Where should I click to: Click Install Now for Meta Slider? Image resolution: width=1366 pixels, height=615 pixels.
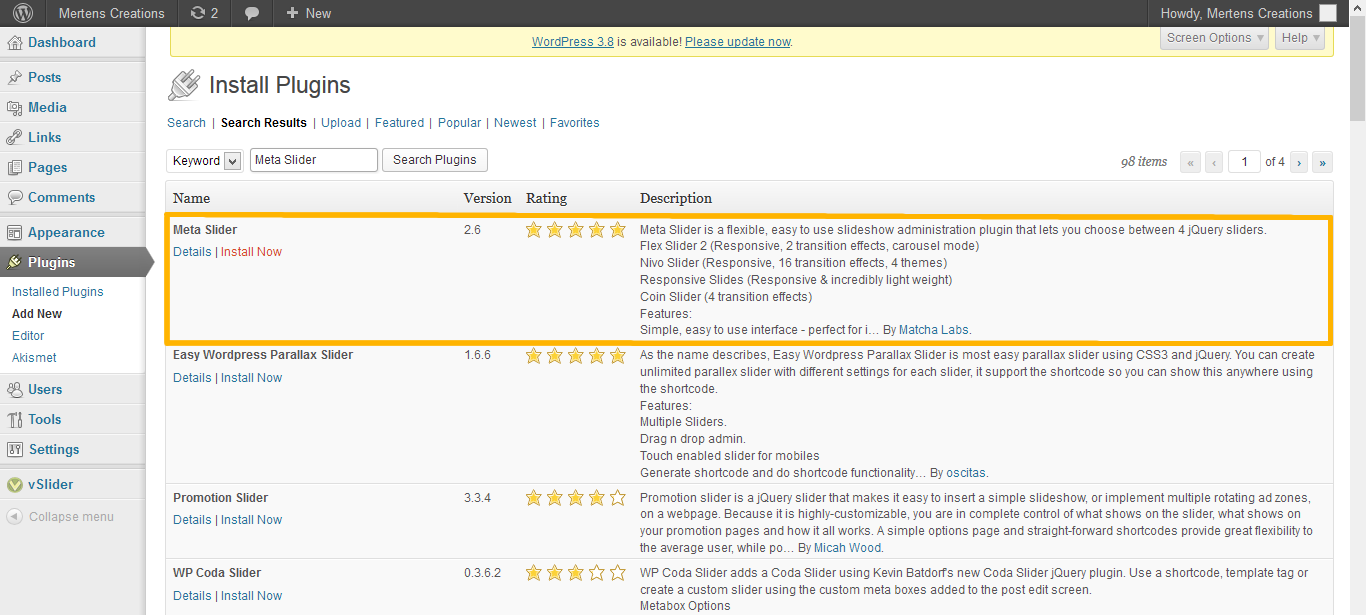(x=251, y=252)
